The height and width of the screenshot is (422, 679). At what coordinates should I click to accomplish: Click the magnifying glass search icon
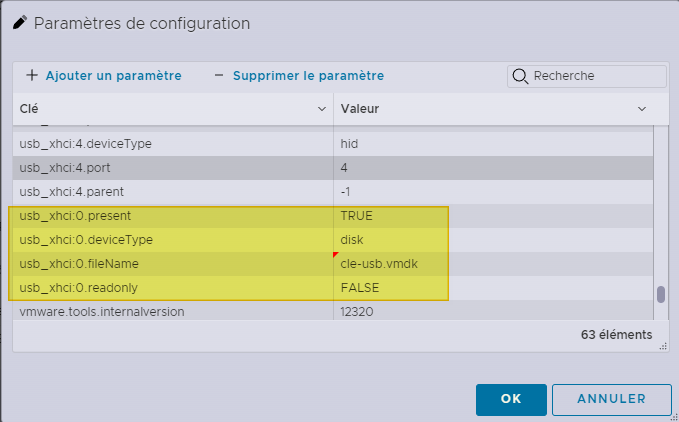tap(521, 76)
